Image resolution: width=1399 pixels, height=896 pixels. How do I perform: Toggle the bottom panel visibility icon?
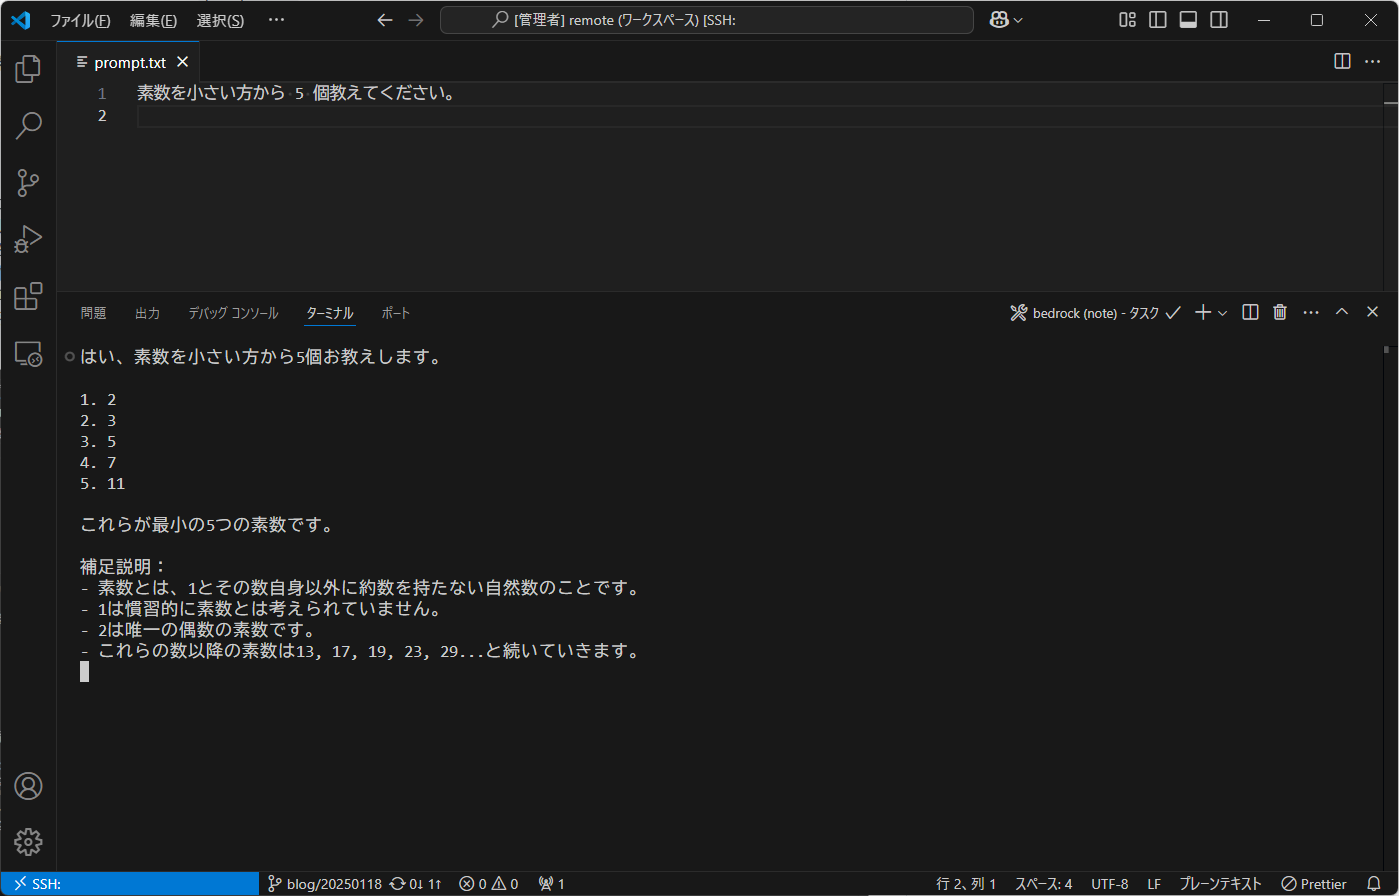click(1188, 19)
